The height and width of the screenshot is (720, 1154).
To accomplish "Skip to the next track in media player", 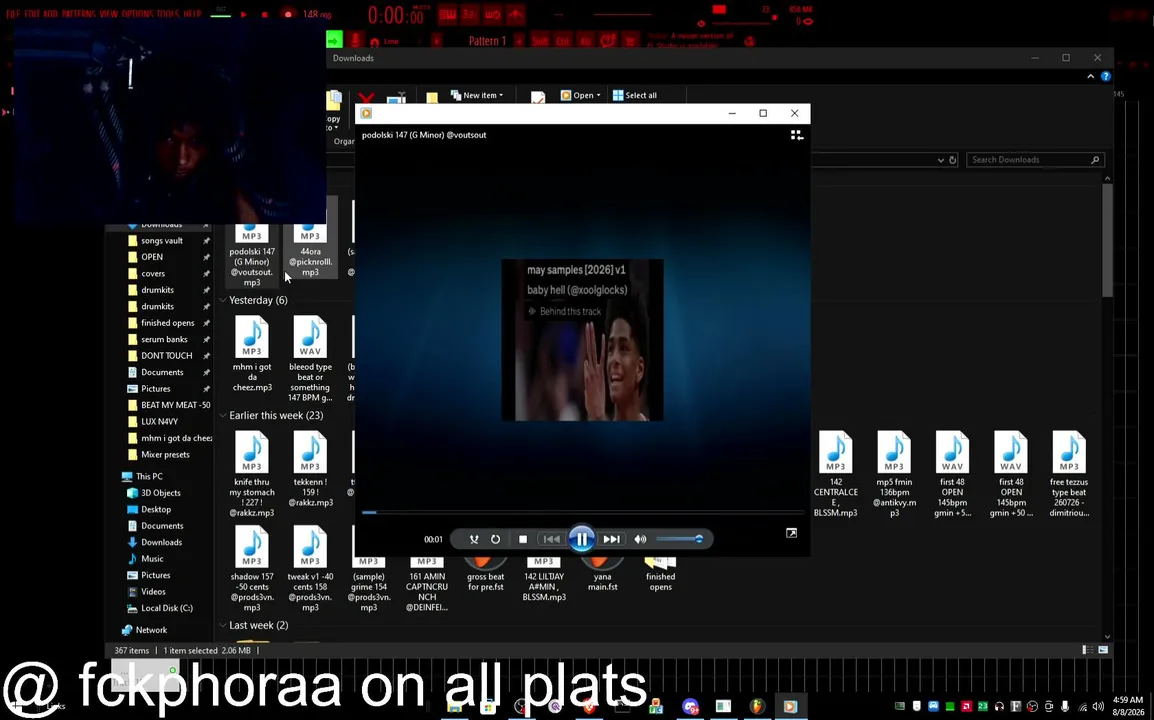I will pos(612,540).
